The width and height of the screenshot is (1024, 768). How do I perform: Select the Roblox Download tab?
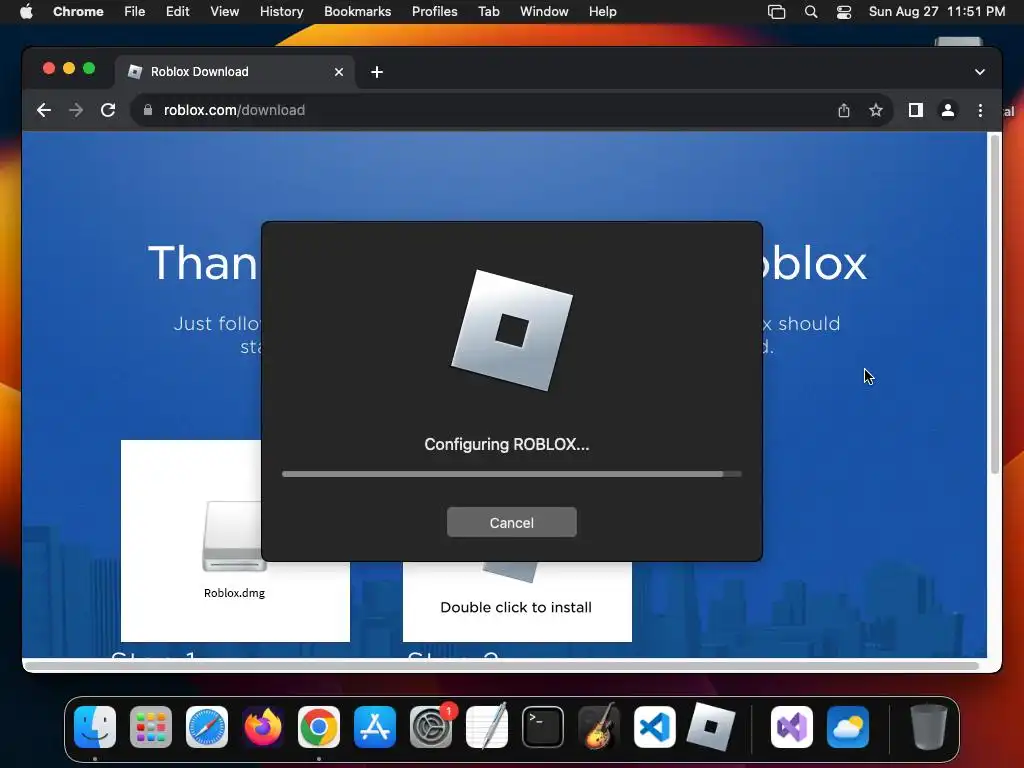(235, 72)
